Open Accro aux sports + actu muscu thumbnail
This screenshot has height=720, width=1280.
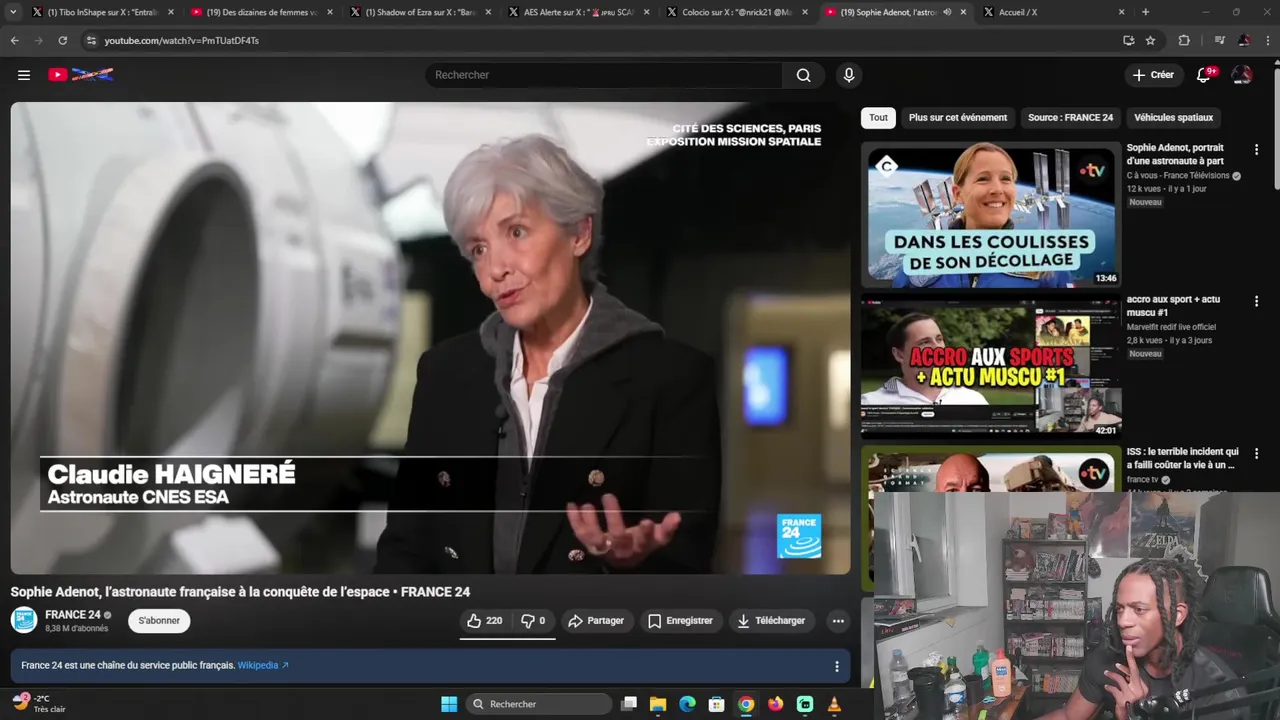point(991,367)
